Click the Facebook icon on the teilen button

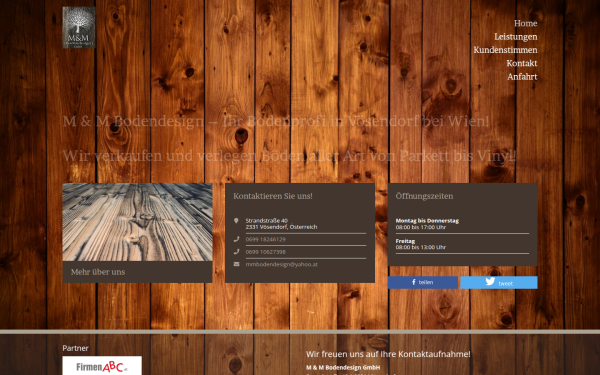414,282
